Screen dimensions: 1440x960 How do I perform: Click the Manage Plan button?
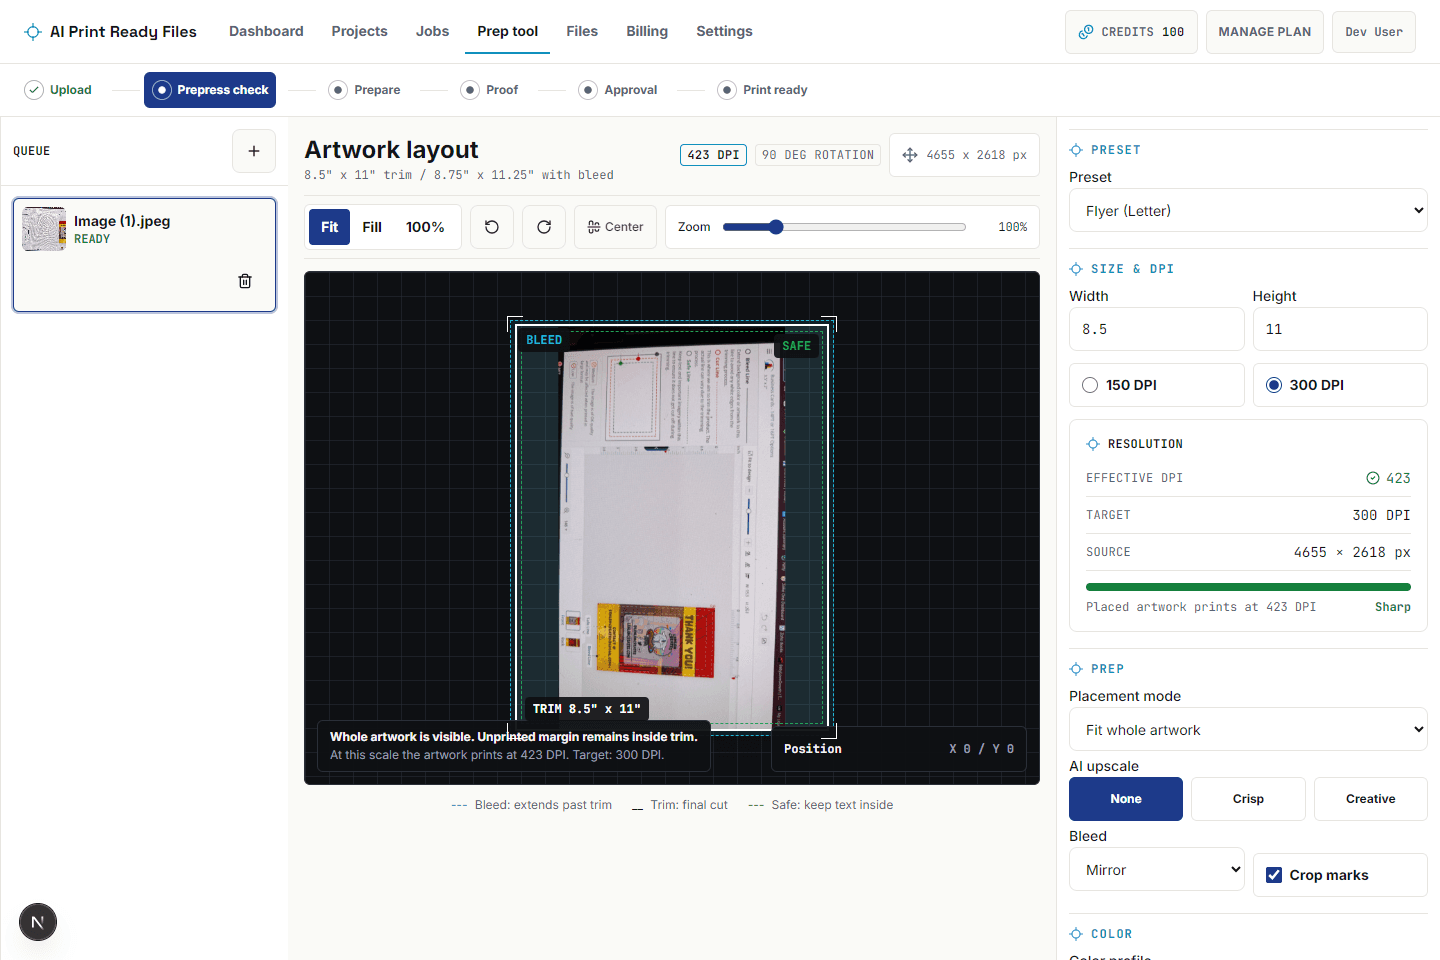(1264, 32)
